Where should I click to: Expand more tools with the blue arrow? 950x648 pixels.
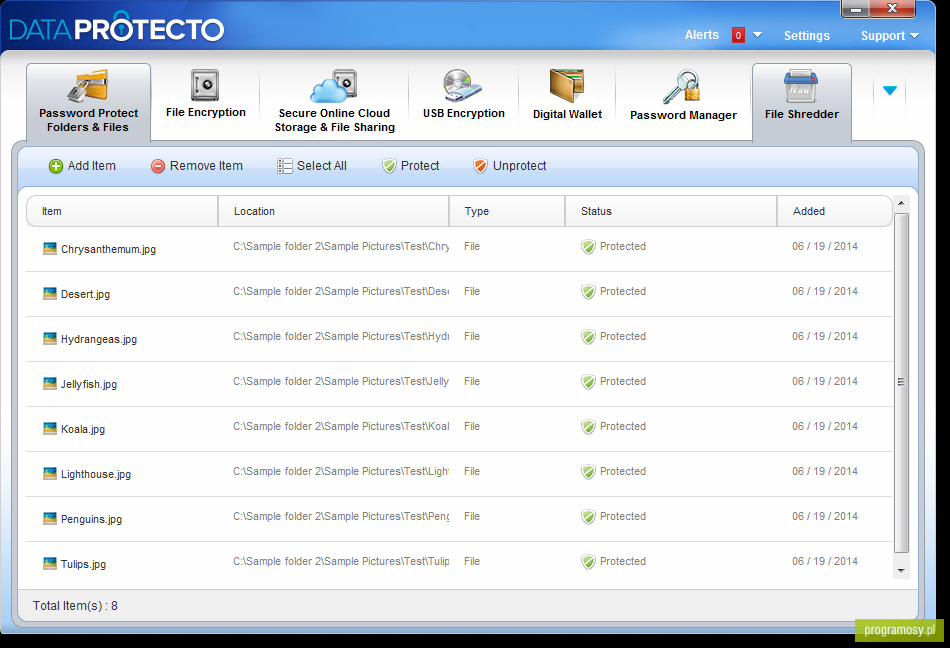click(889, 91)
